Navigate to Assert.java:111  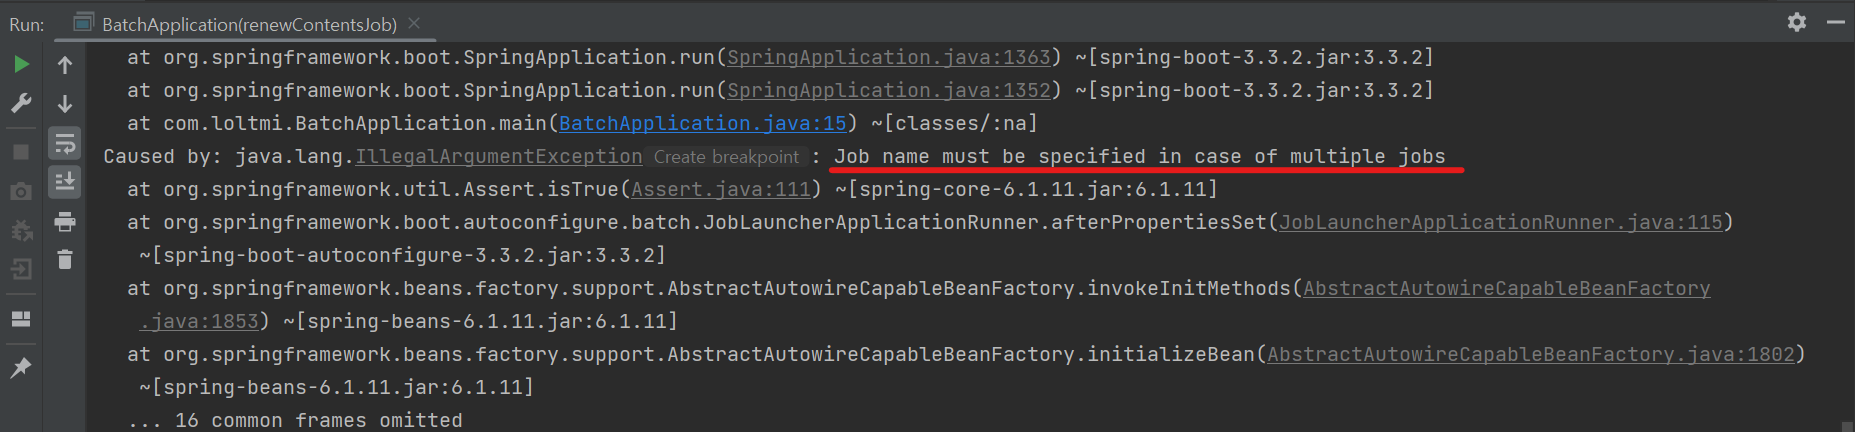click(721, 189)
